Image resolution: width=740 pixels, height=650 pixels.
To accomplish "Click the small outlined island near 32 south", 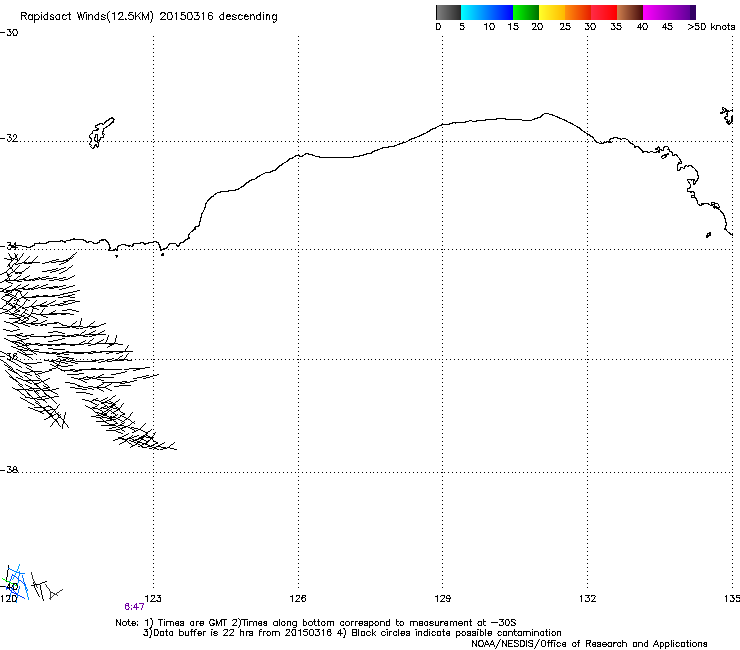I will point(101,133).
